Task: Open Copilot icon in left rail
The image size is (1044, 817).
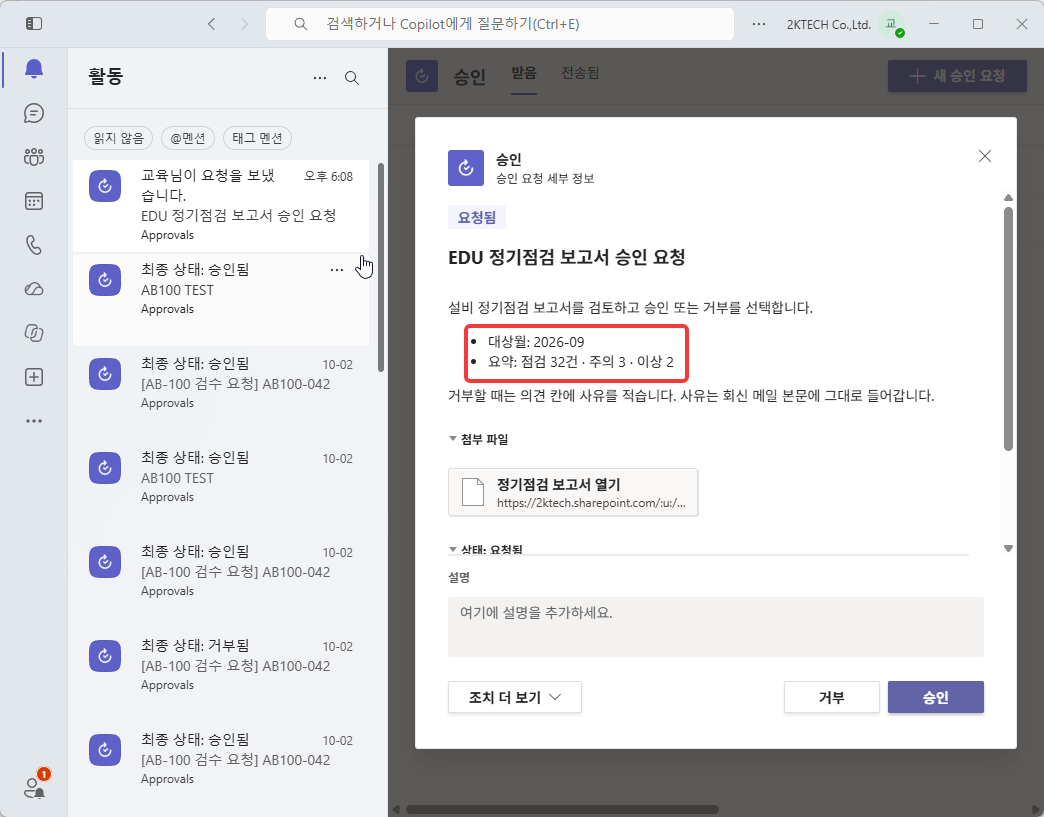Action: tap(34, 333)
